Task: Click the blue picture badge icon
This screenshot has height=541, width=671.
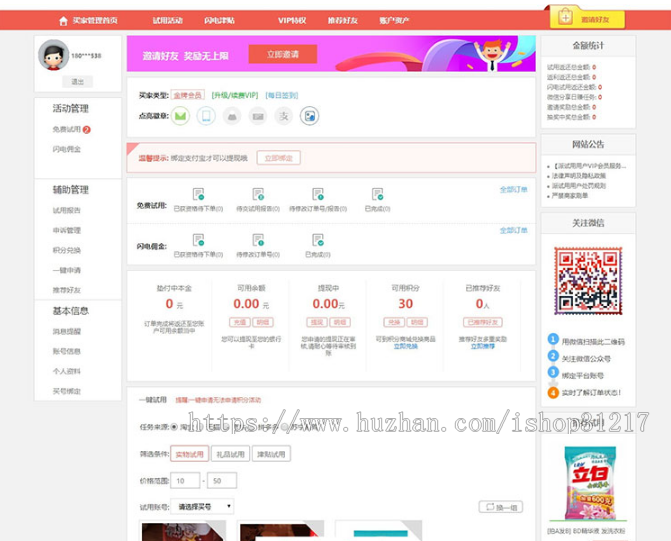Action: (309, 116)
